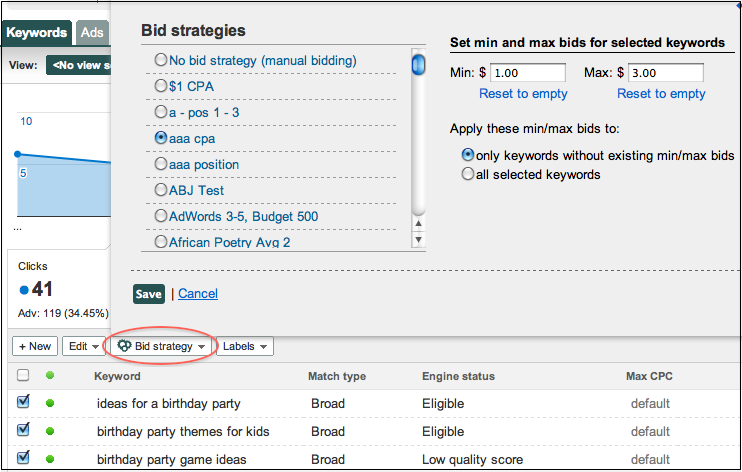Screen dimensions: 742x472
Task: Click the Max bid input field
Action: (x=665, y=73)
